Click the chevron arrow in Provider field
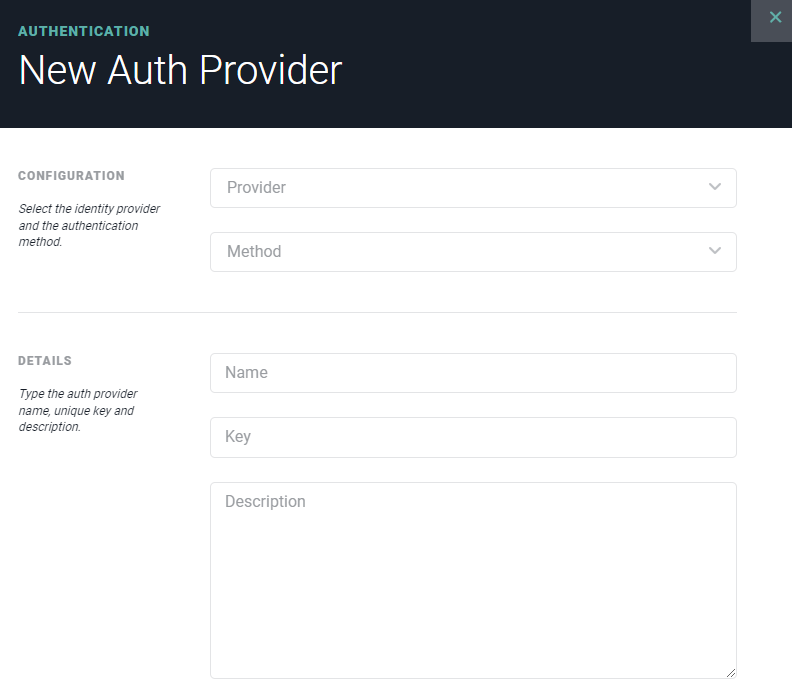The height and width of the screenshot is (688, 792). coord(715,187)
